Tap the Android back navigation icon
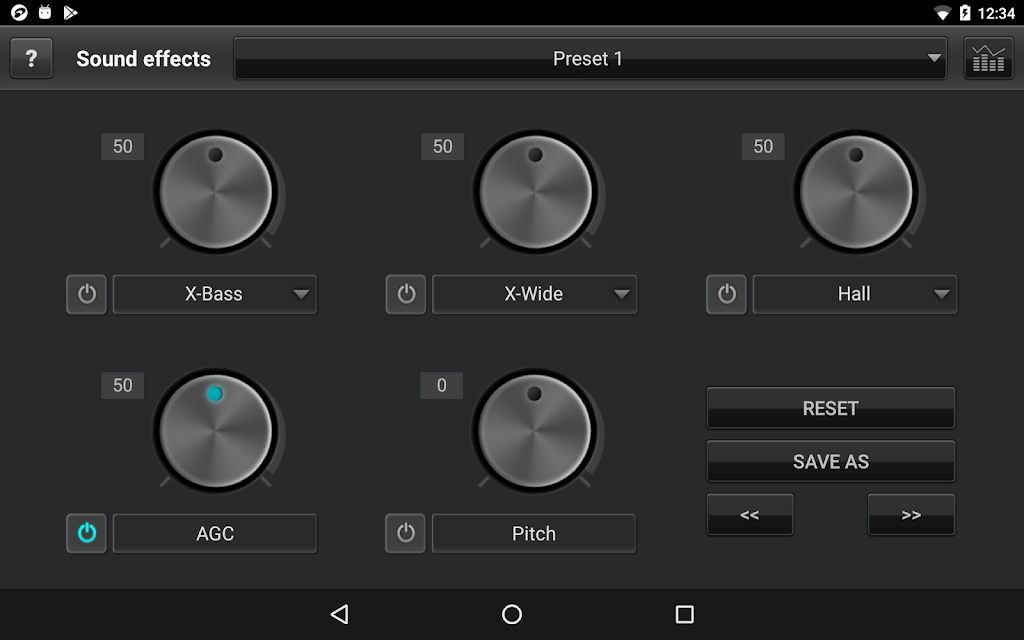The width and height of the screenshot is (1024, 640). 340,614
